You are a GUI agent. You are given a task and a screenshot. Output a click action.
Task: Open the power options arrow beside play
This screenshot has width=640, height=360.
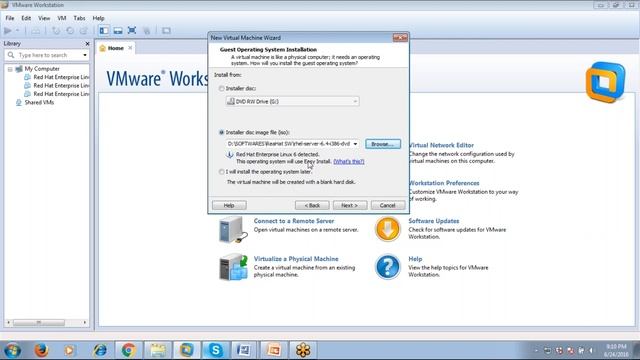18,31
